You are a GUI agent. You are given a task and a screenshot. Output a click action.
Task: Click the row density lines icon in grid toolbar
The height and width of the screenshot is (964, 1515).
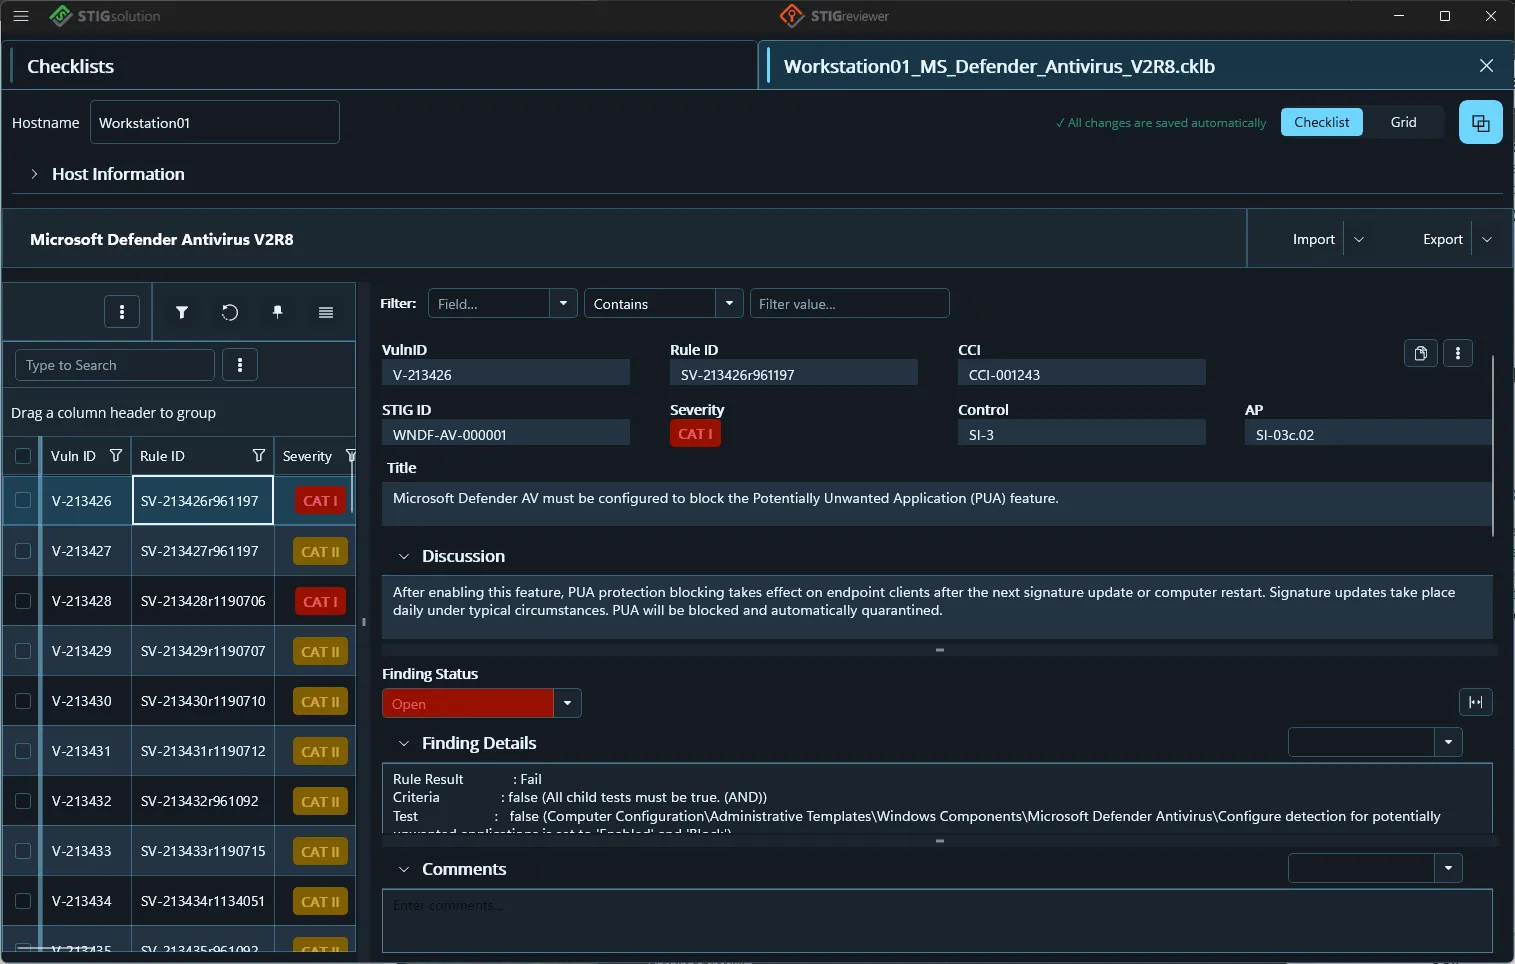point(326,312)
